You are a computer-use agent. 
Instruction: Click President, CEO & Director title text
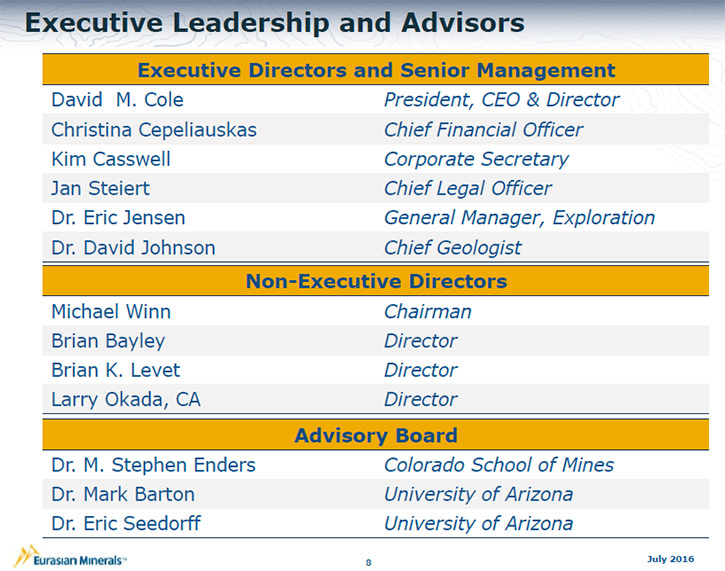pyautogui.click(x=502, y=100)
